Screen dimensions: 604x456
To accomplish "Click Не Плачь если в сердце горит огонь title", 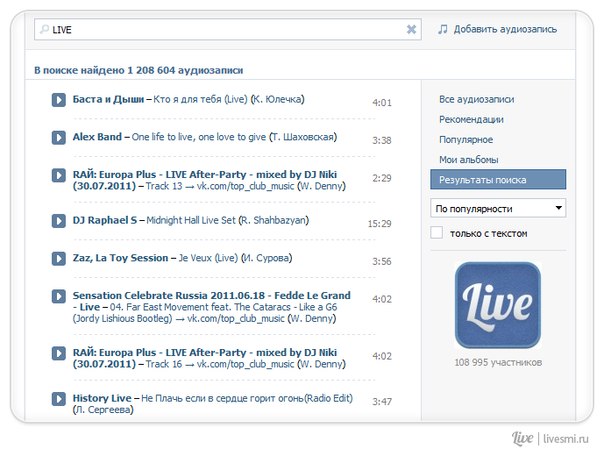I will tap(247, 398).
